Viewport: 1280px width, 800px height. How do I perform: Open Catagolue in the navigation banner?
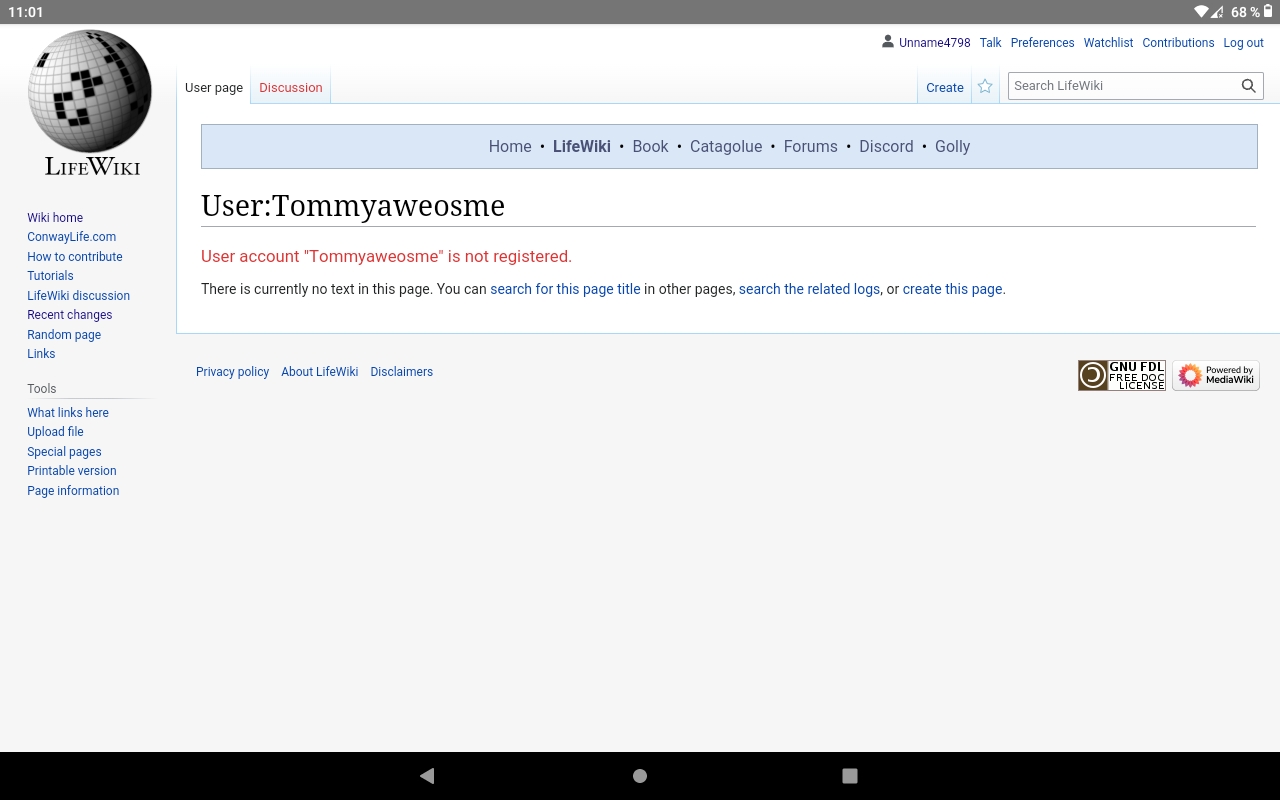pyautogui.click(x=726, y=146)
